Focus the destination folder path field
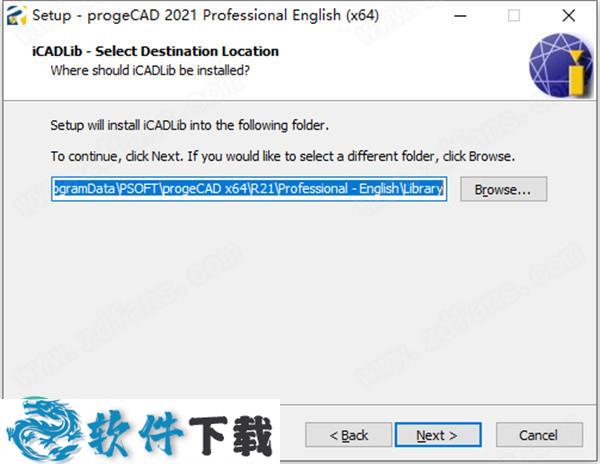600x464 pixels. tap(249, 189)
